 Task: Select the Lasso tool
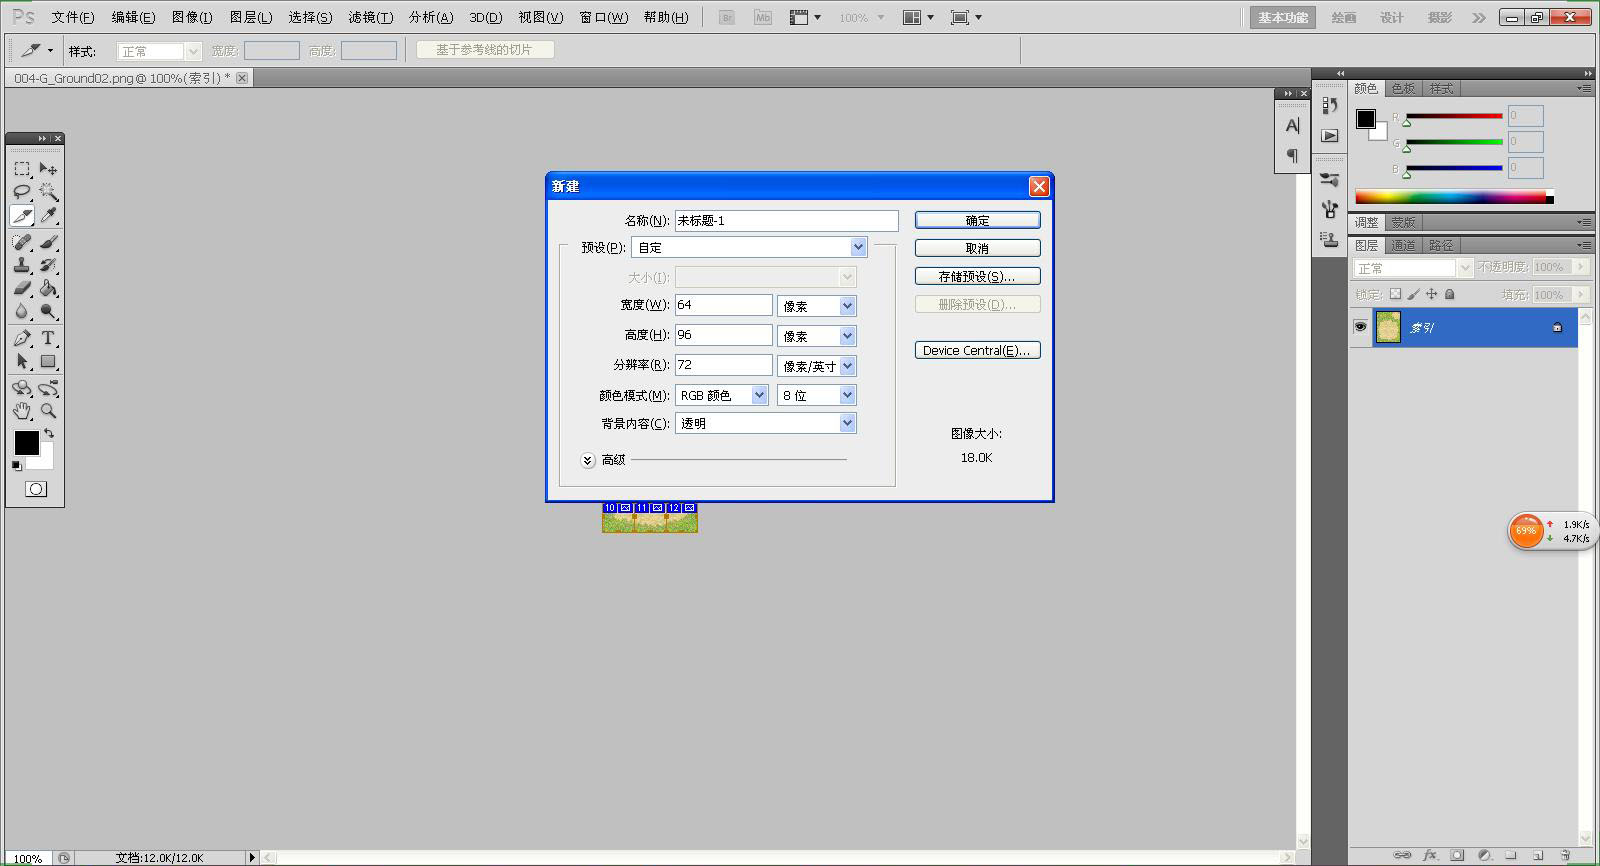(22, 192)
